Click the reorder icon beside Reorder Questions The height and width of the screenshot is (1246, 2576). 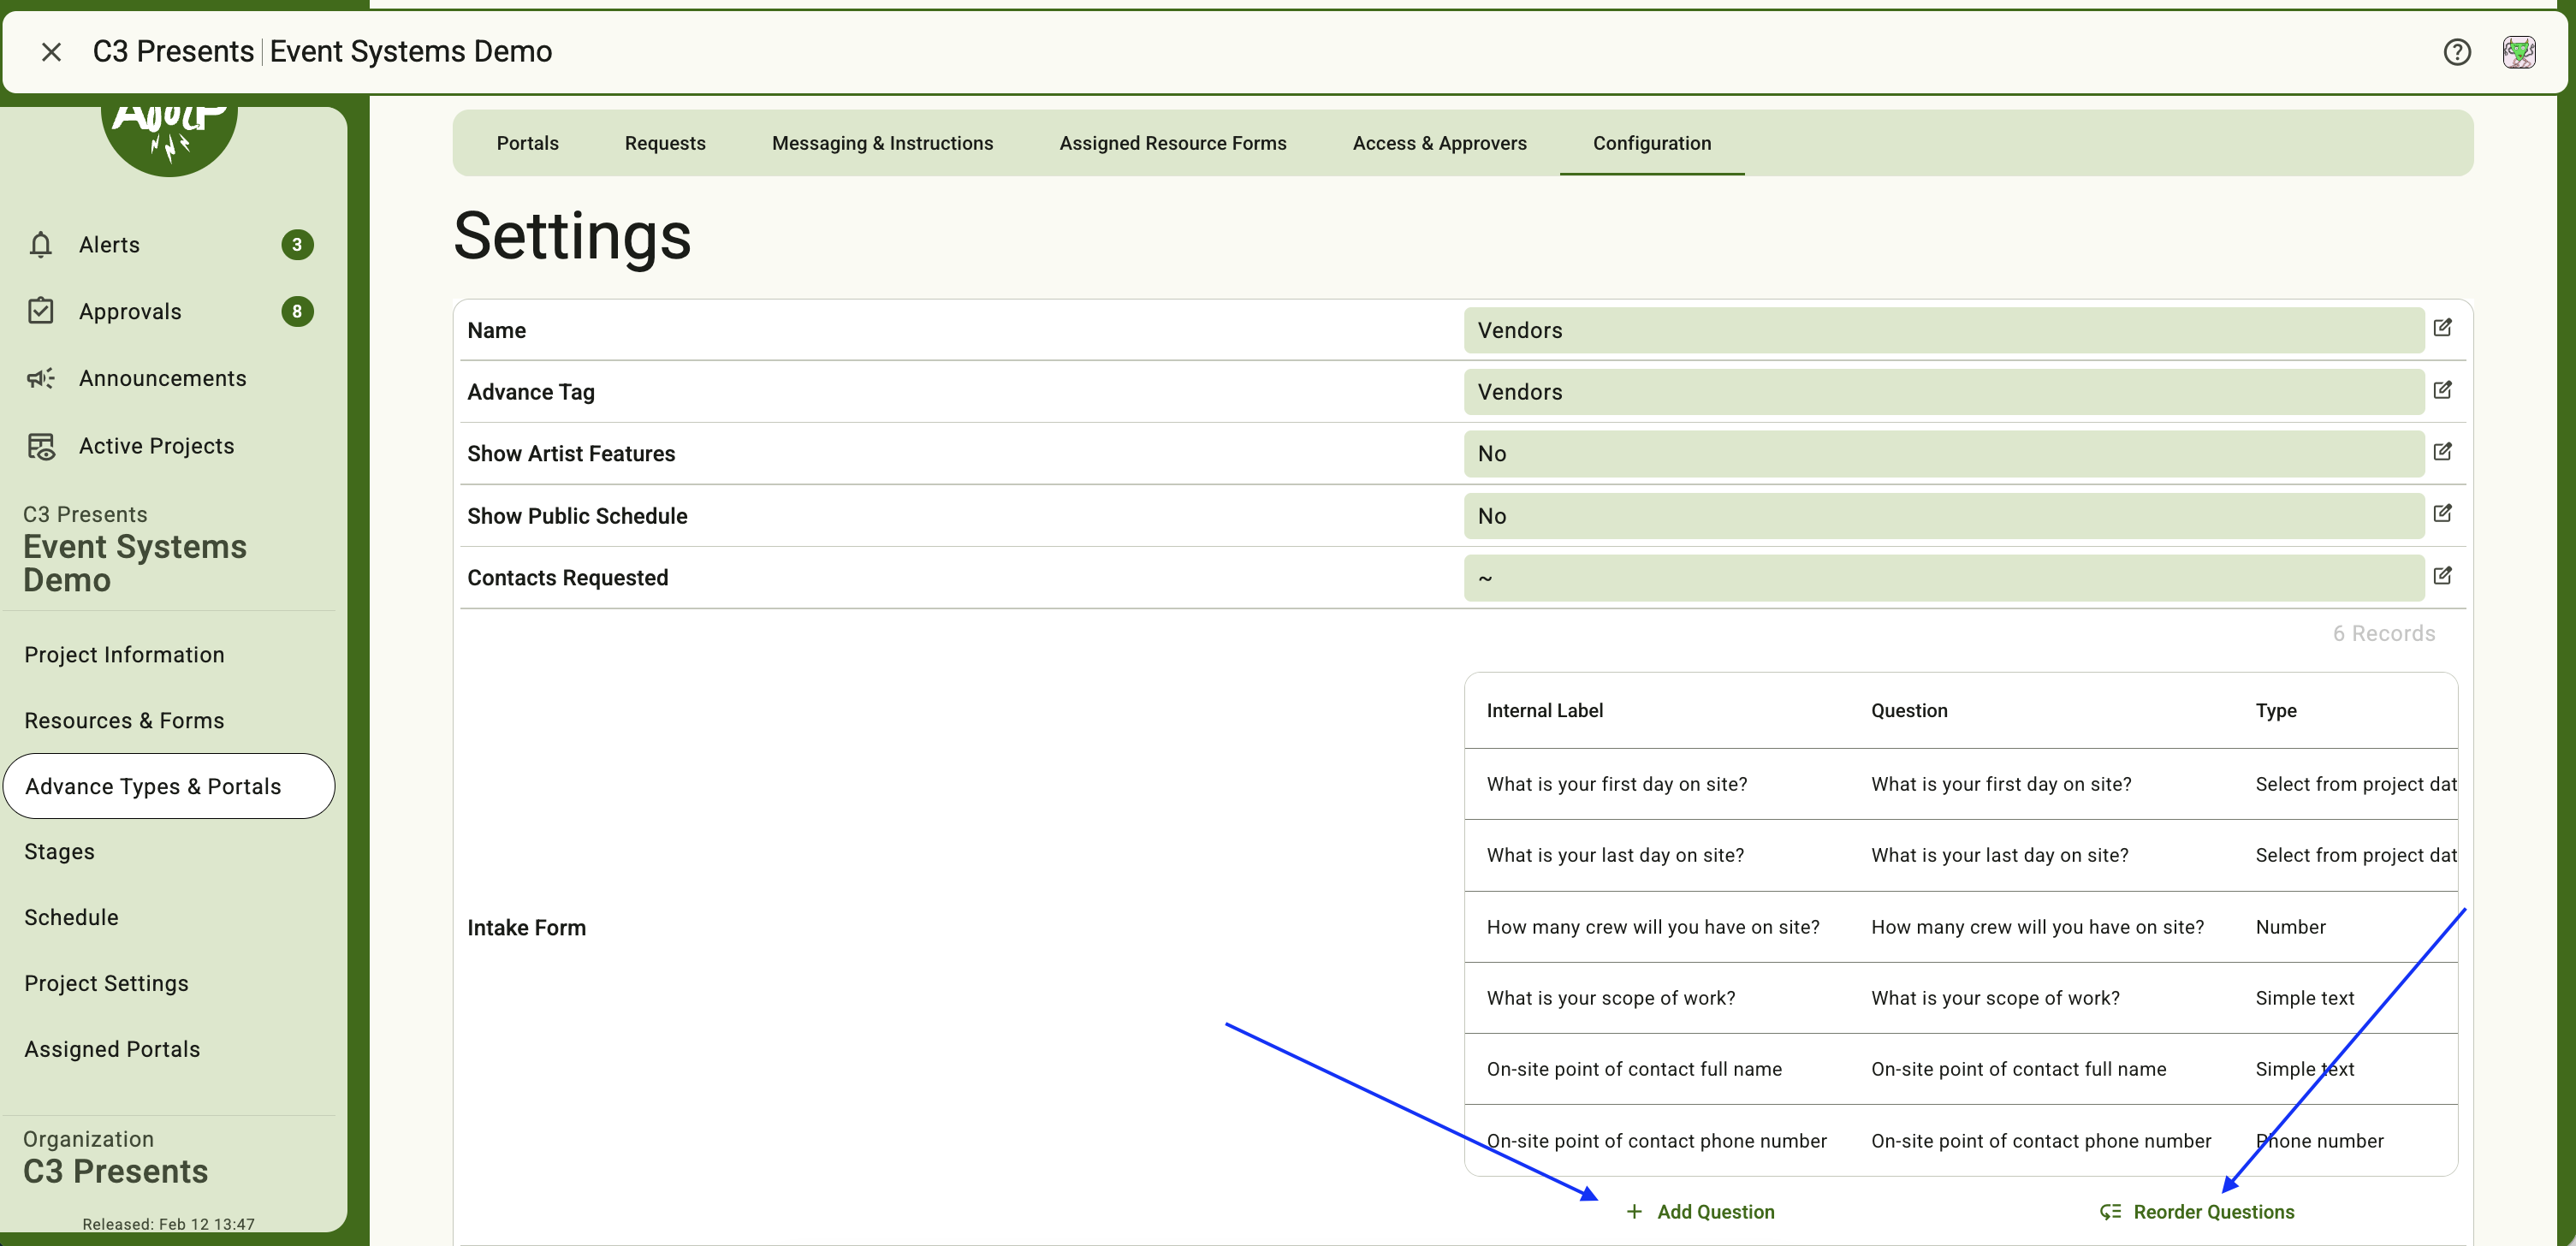(x=2110, y=1212)
